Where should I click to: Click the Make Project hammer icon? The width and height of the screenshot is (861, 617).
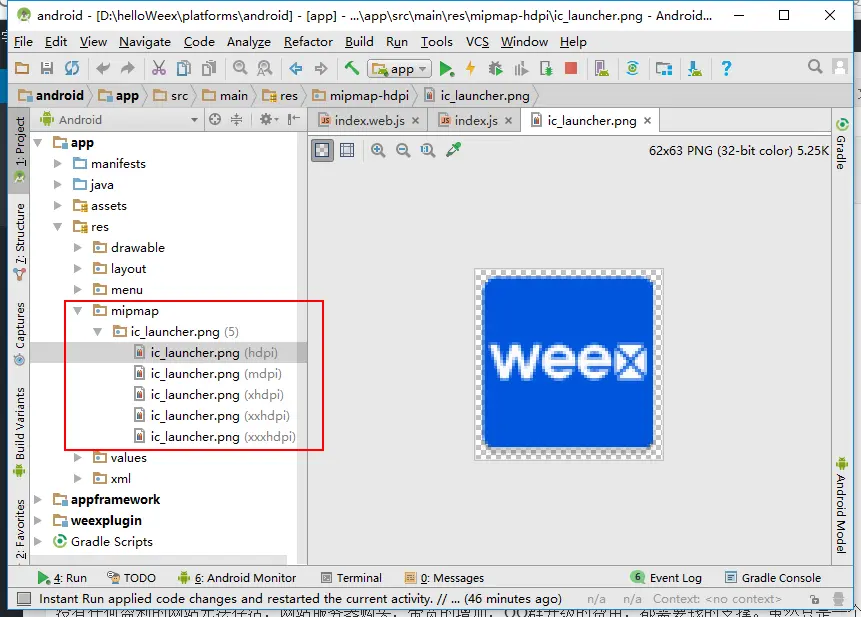coord(352,68)
